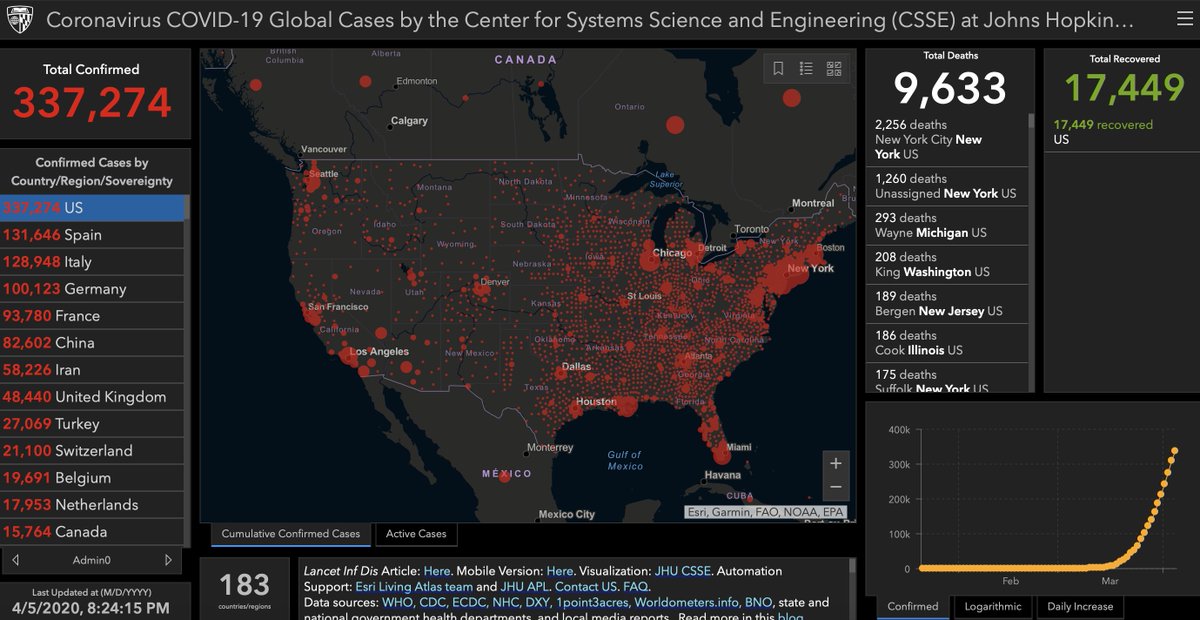Click the Johns Hopkins shield logo
Screen dimensions: 1200x620
pyautogui.click(x=20, y=19)
